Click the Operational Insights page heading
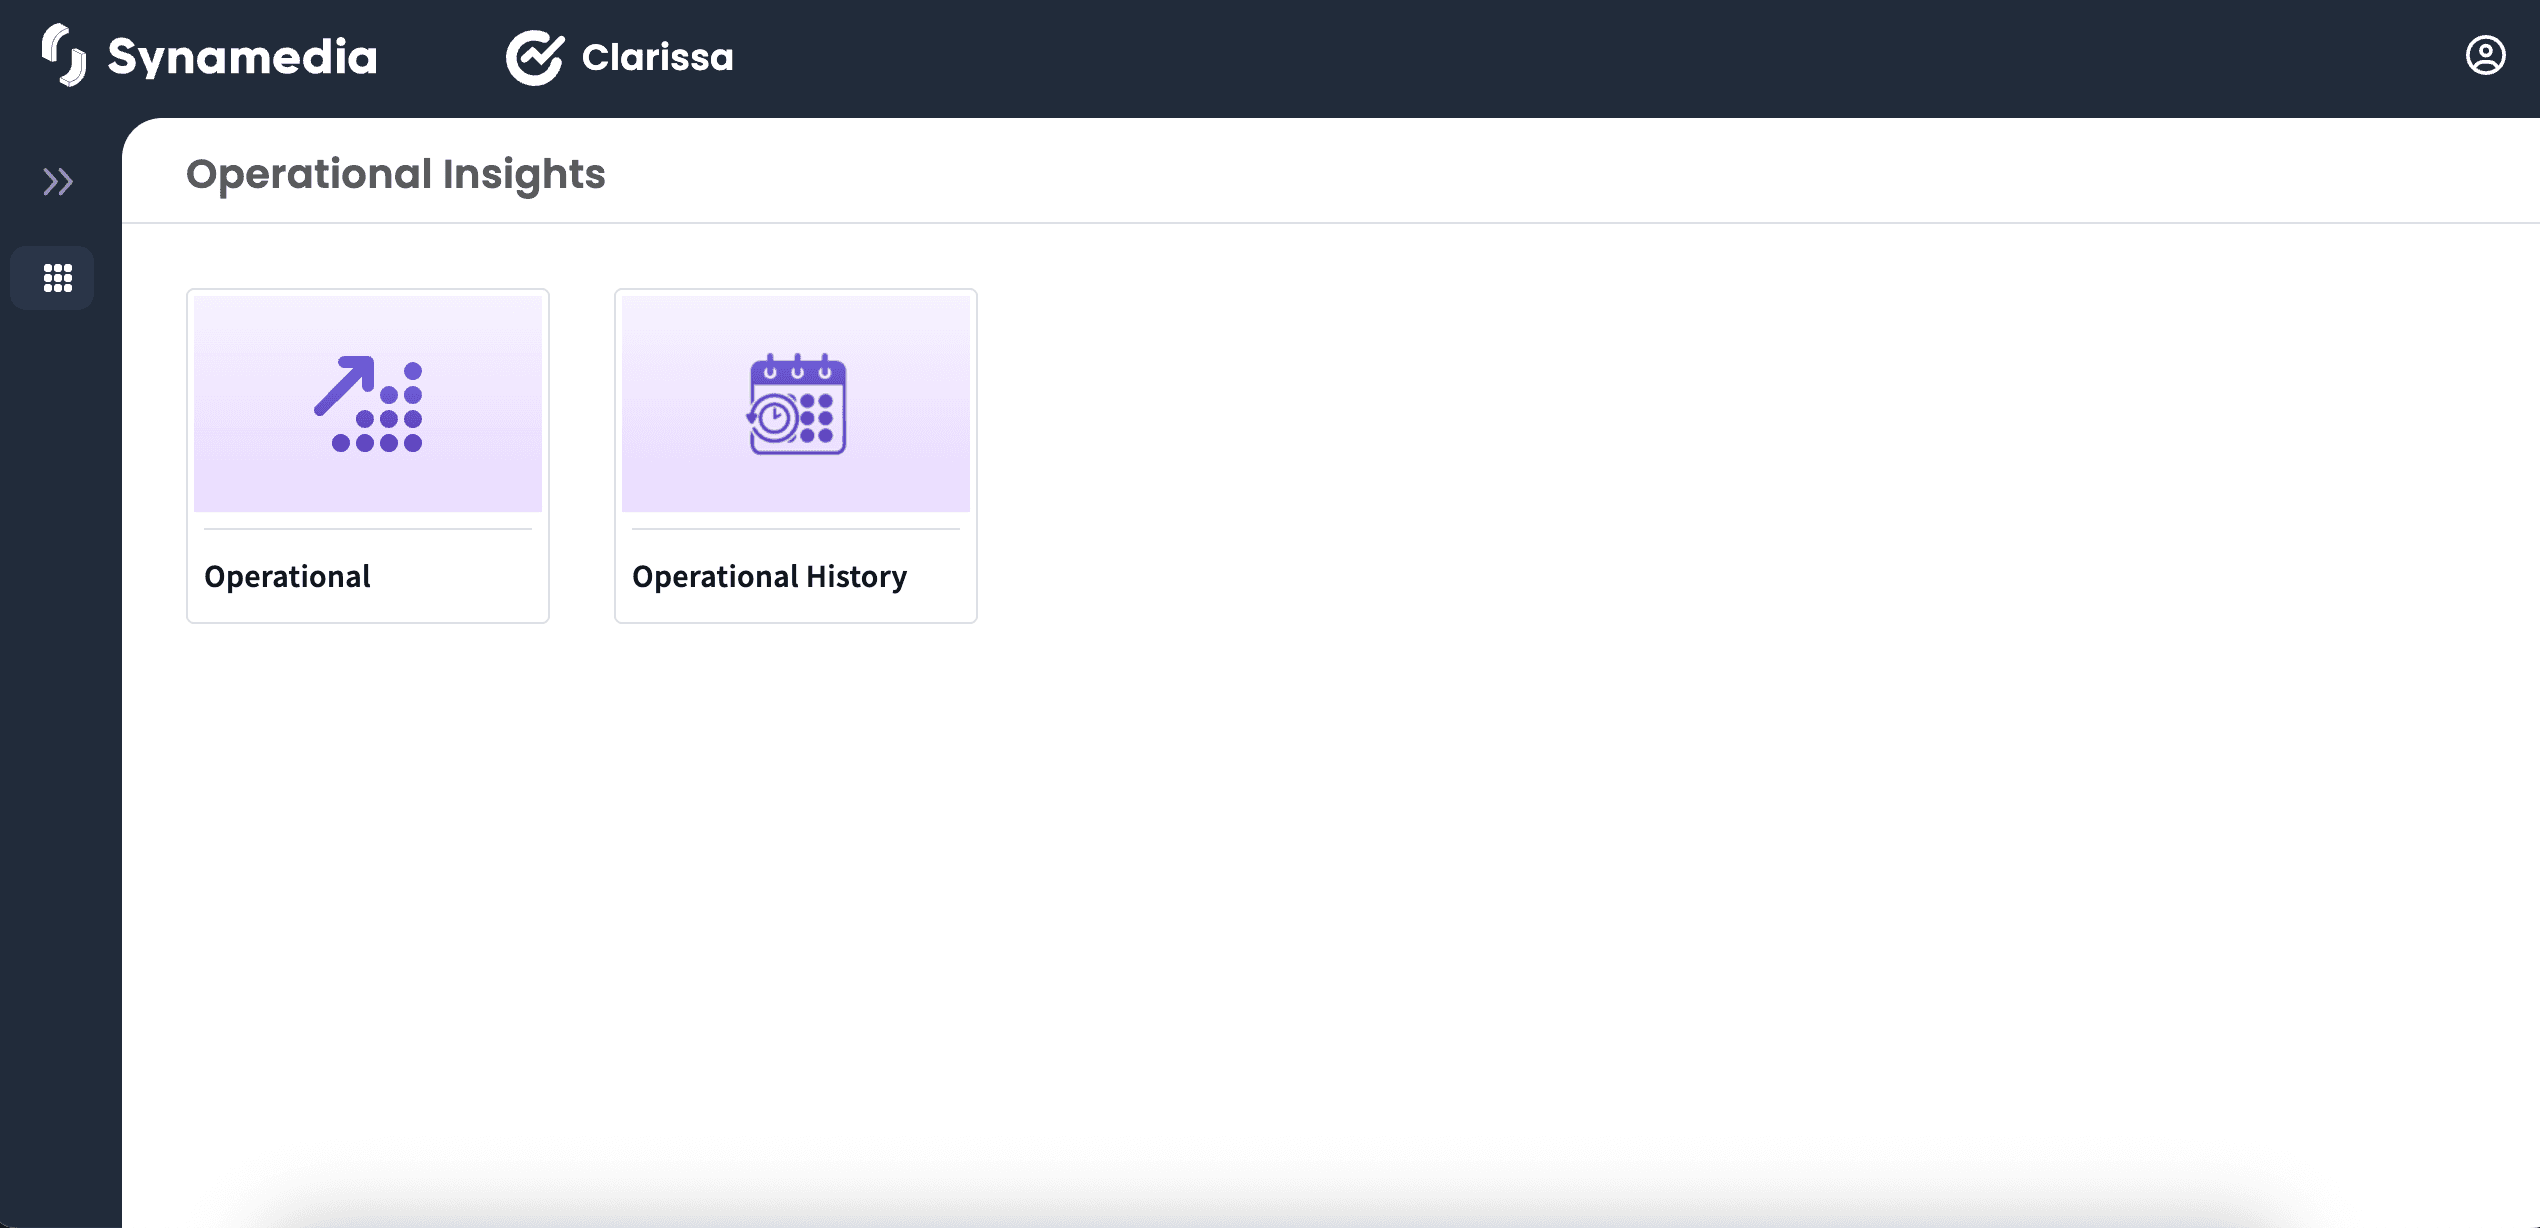 pyautogui.click(x=395, y=174)
